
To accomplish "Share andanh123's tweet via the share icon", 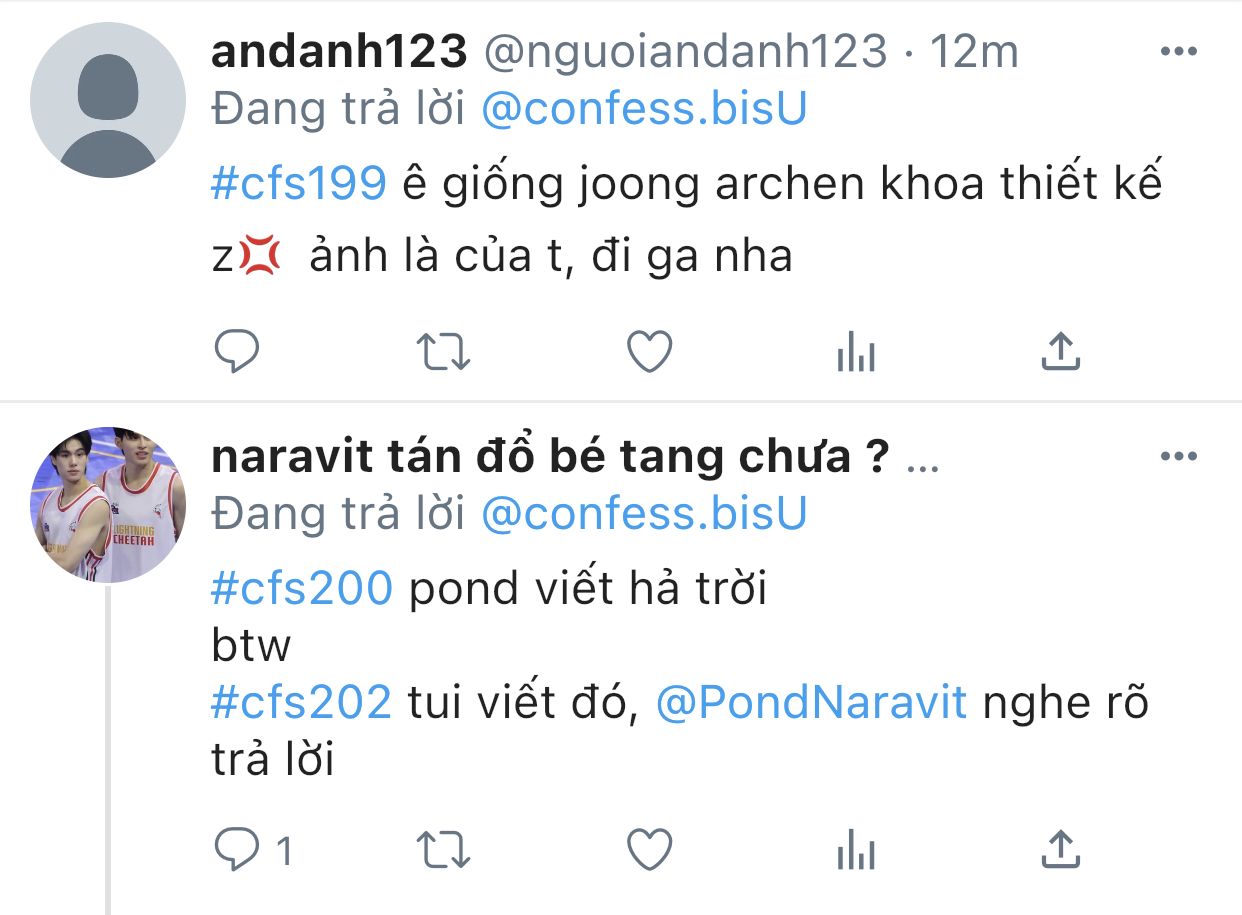I will (x=1061, y=352).
